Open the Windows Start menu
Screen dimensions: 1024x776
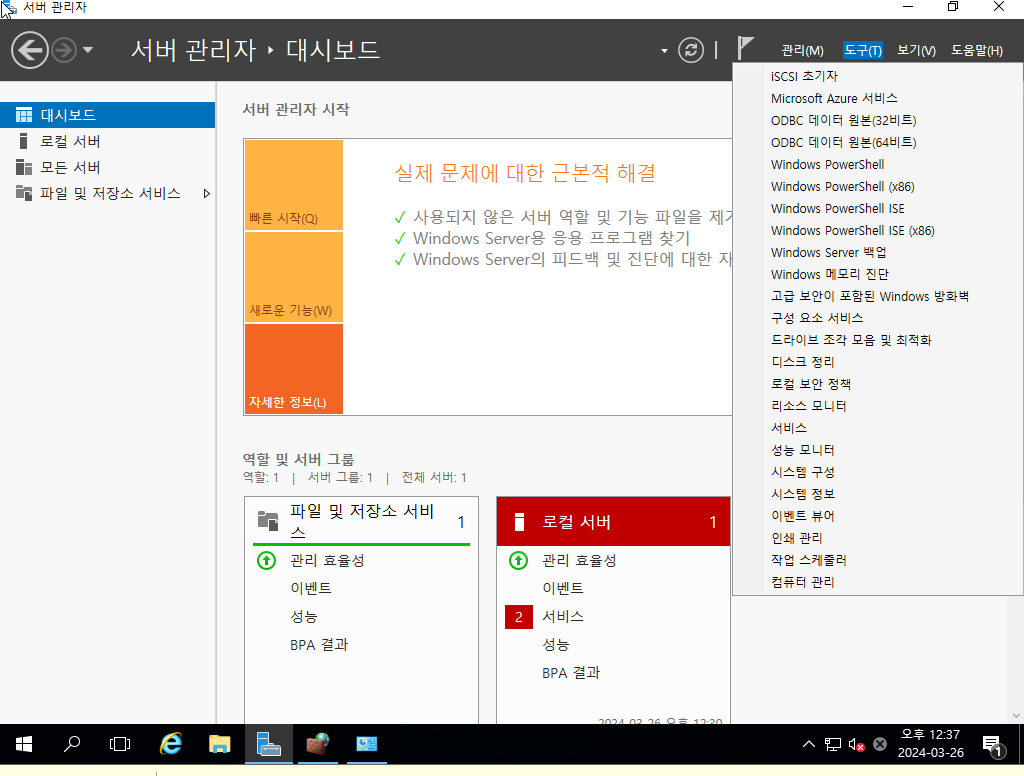(24, 744)
